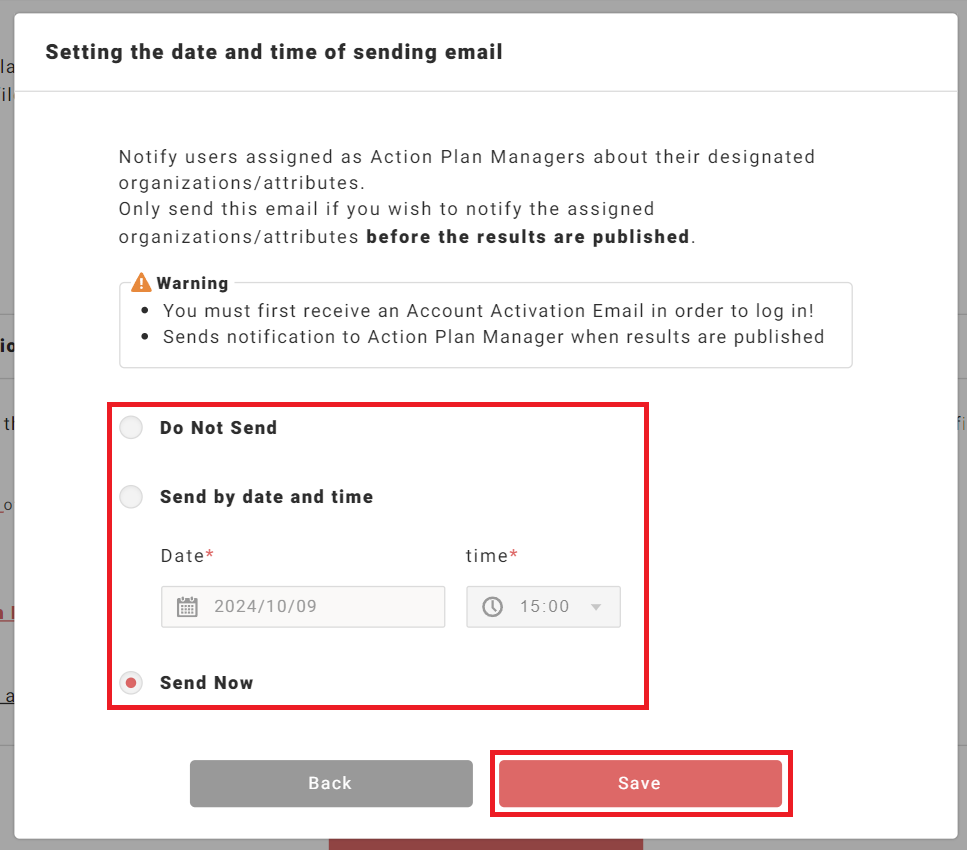Select the Send Now radio button
This screenshot has height=850, width=967.
tap(131, 683)
